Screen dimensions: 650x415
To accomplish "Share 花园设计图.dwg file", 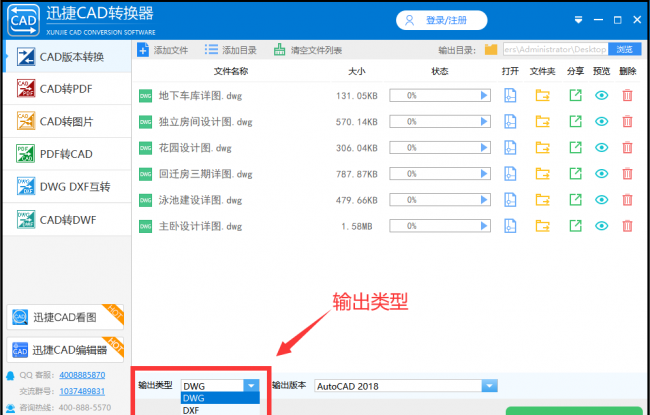I will pyautogui.click(x=575, y=148).
